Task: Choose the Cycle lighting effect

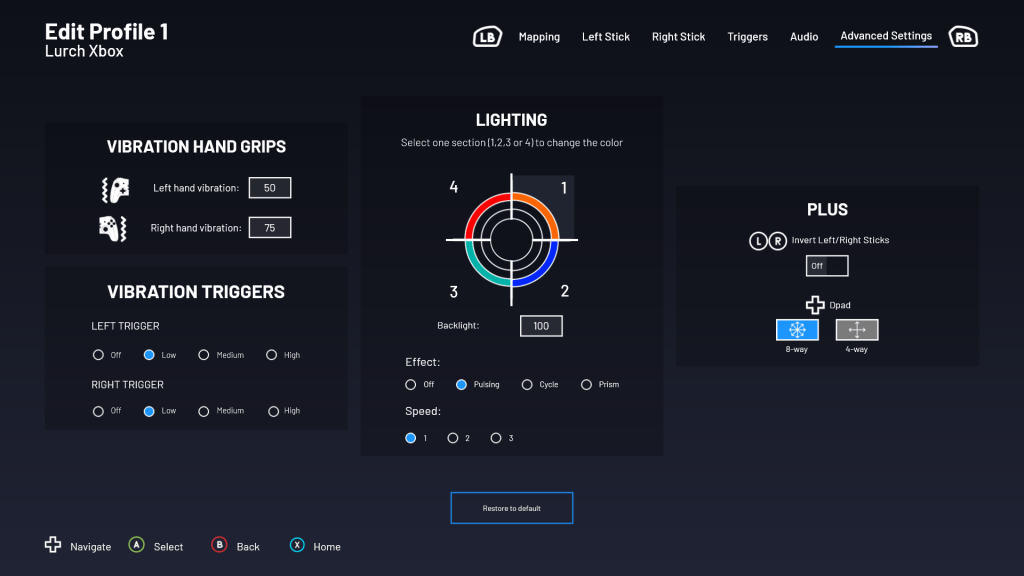Action: pyautogui.click(x=527, y=385)
